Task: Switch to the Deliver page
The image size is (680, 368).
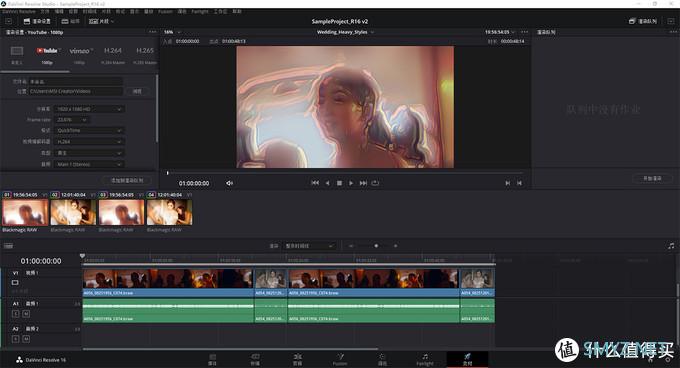Action: click(467, 359)
